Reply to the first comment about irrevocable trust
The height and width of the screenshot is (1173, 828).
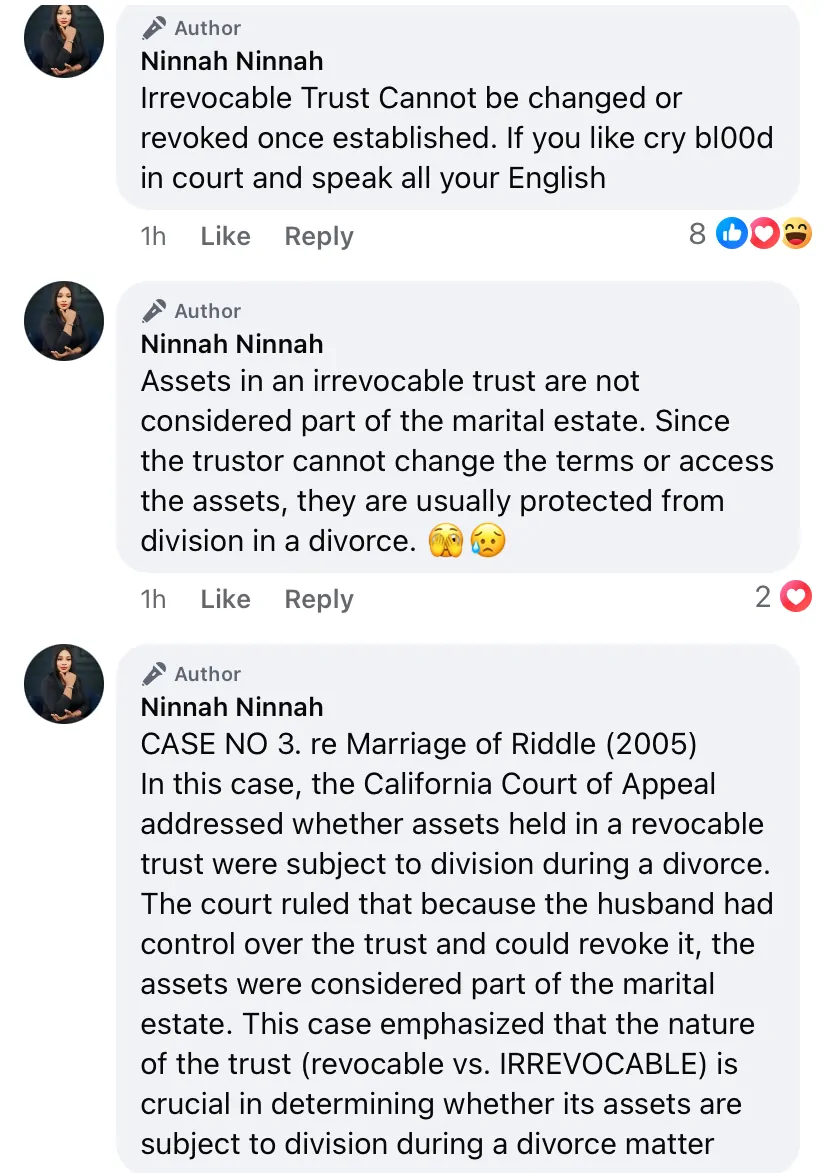[319, 236]
